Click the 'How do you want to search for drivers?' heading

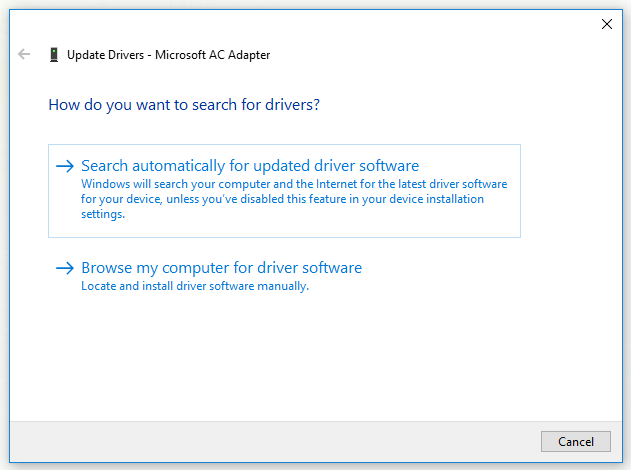click(191, 104)
